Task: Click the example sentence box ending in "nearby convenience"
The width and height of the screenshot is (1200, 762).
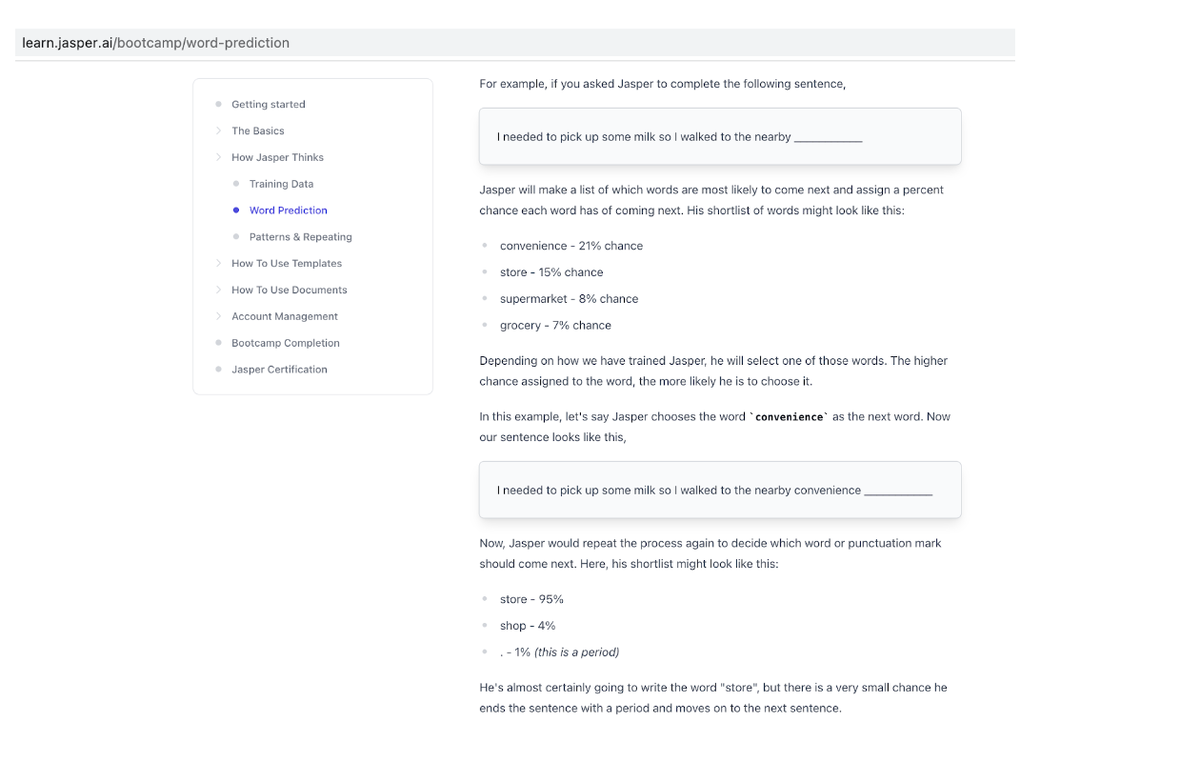Action: pos(720,490)
